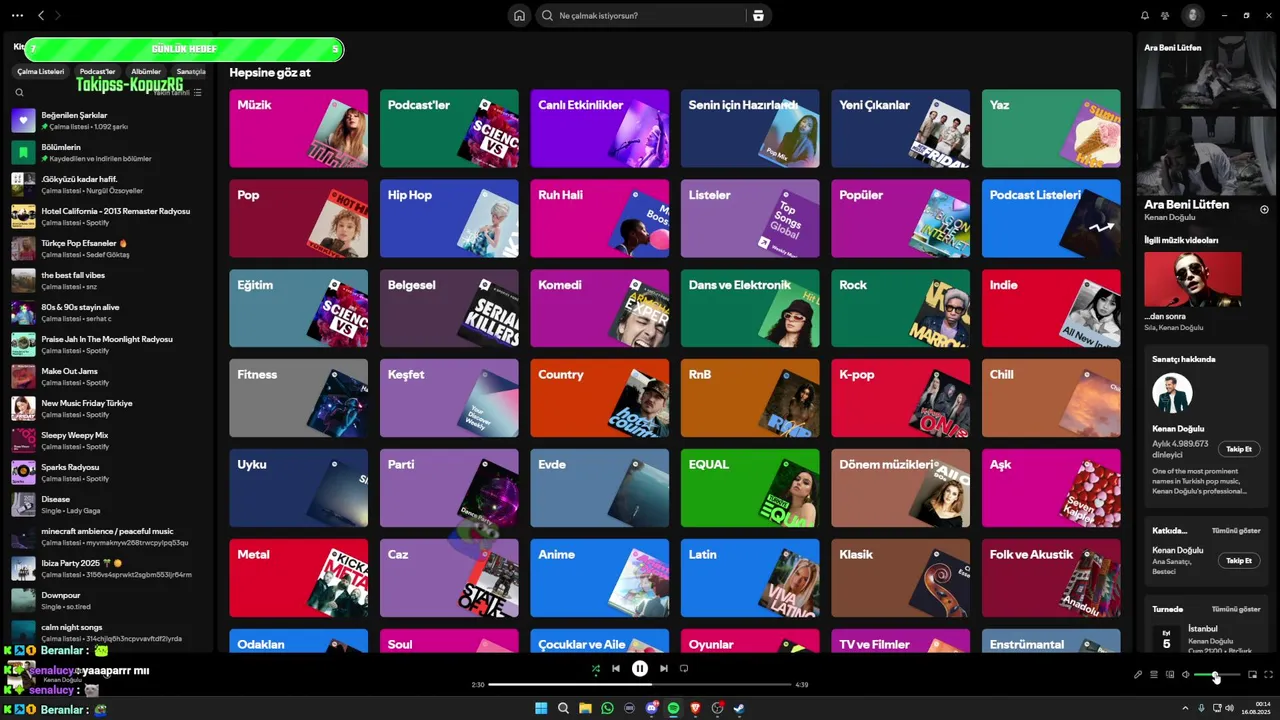Screen dimensions: 1280x720
Task: Open the Hip Hop category tile
Action: tap(449, 219)
